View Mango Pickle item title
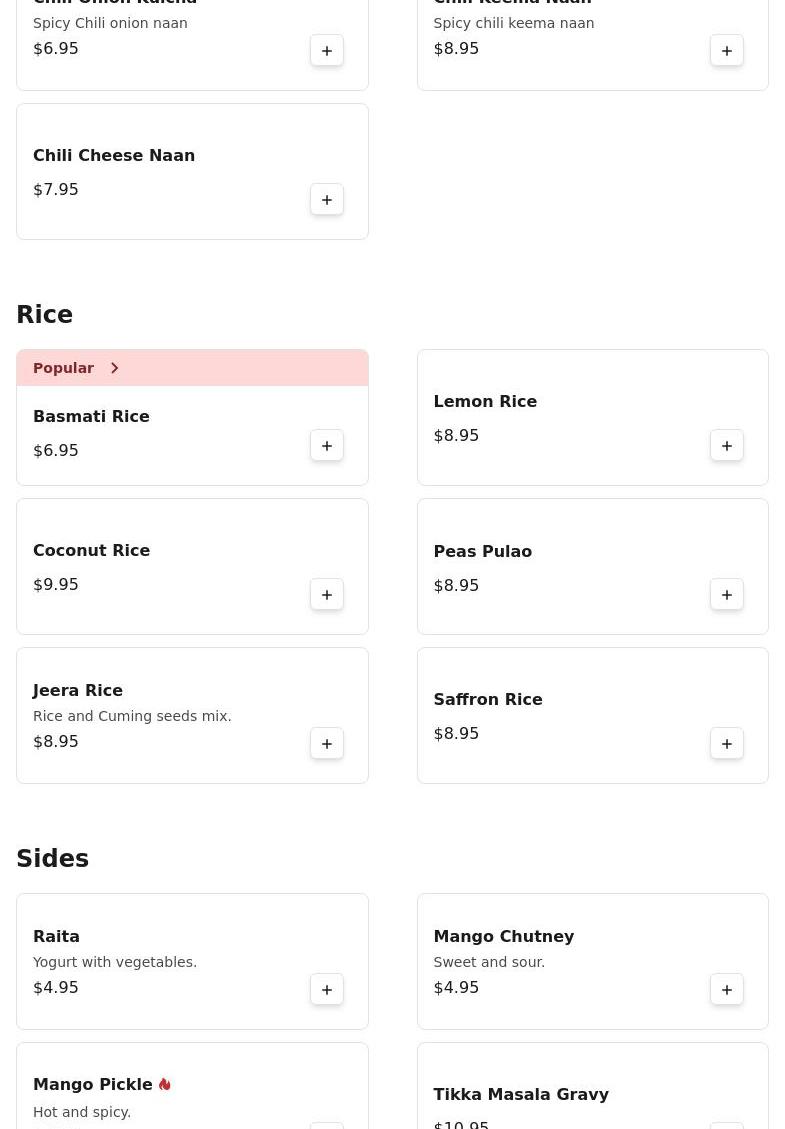Screen dimensions: 785x1129 (x=93, y=1085)
